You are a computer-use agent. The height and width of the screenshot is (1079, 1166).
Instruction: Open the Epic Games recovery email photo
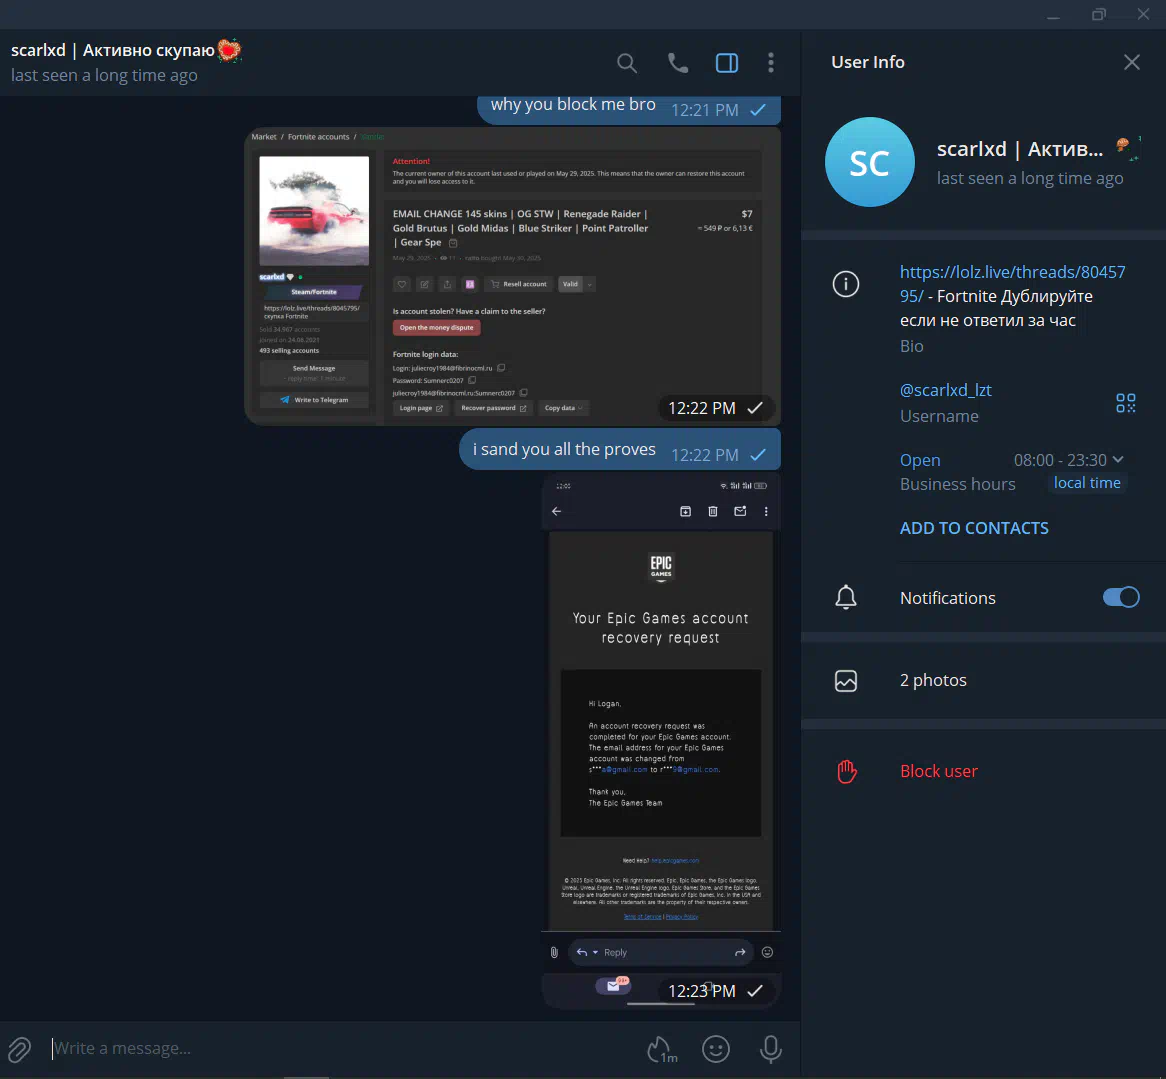tap(661, 740)
